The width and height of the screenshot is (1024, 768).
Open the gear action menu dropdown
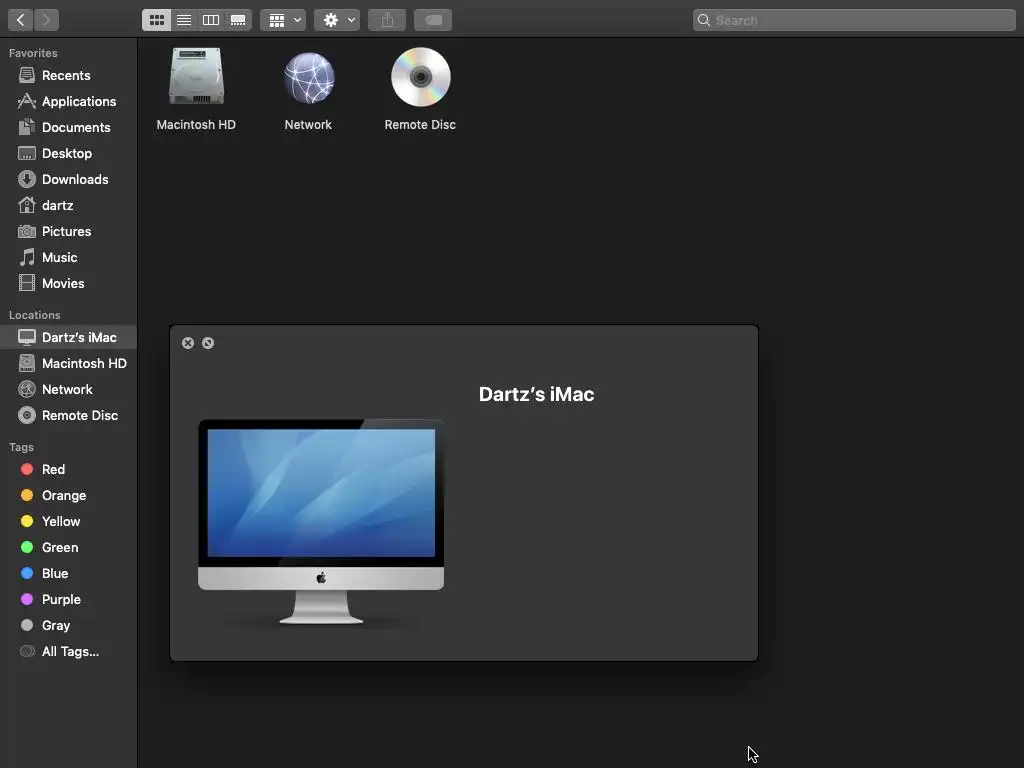pyautogui.click(x=337, y=20)
